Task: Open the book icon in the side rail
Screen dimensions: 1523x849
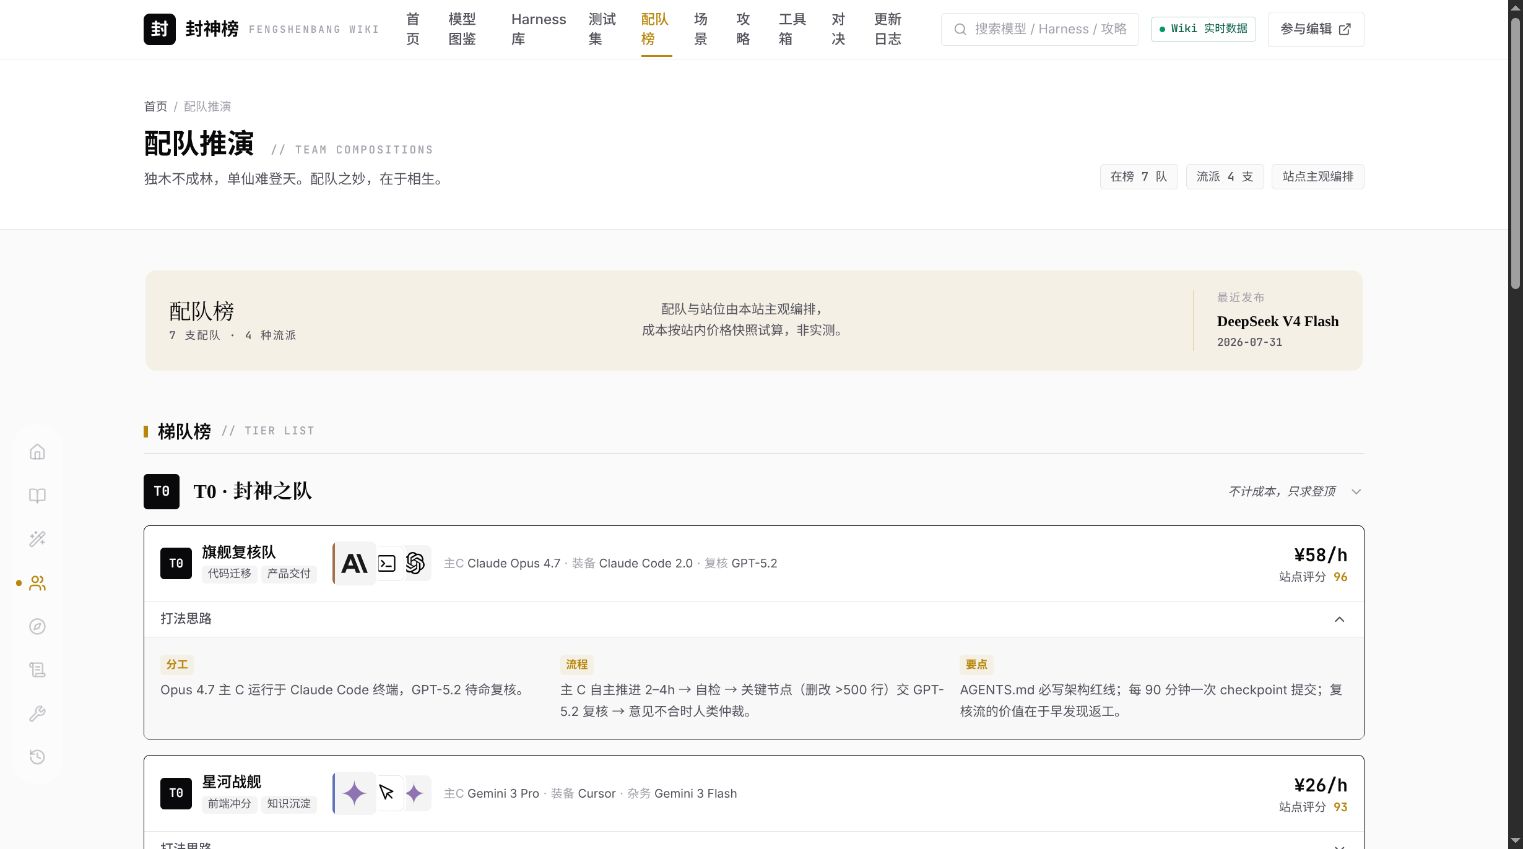Action: 37,496
